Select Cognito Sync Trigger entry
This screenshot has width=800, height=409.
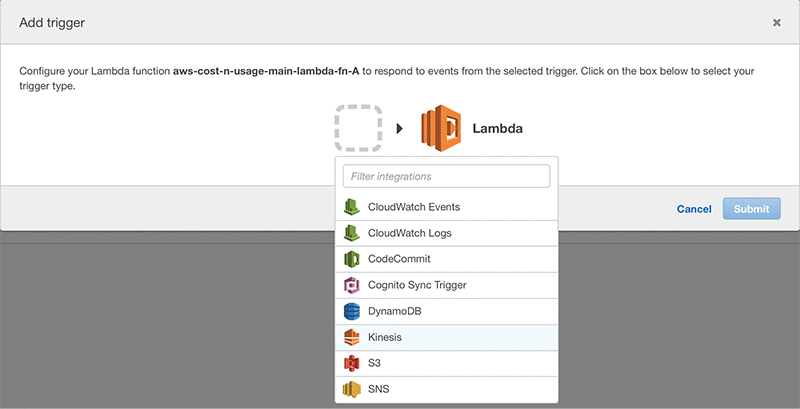(446, 285)
